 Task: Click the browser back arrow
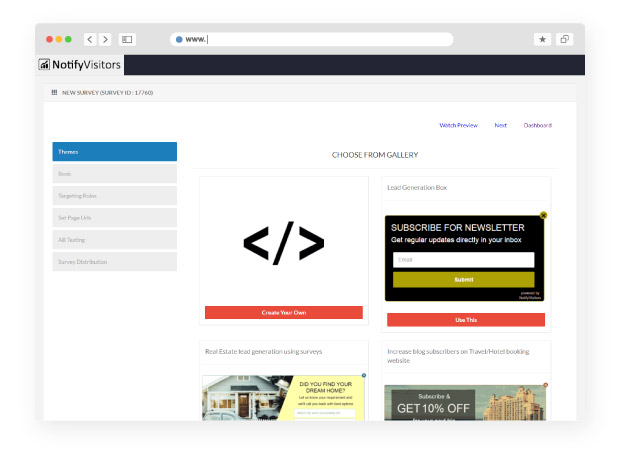pos(90,39)
